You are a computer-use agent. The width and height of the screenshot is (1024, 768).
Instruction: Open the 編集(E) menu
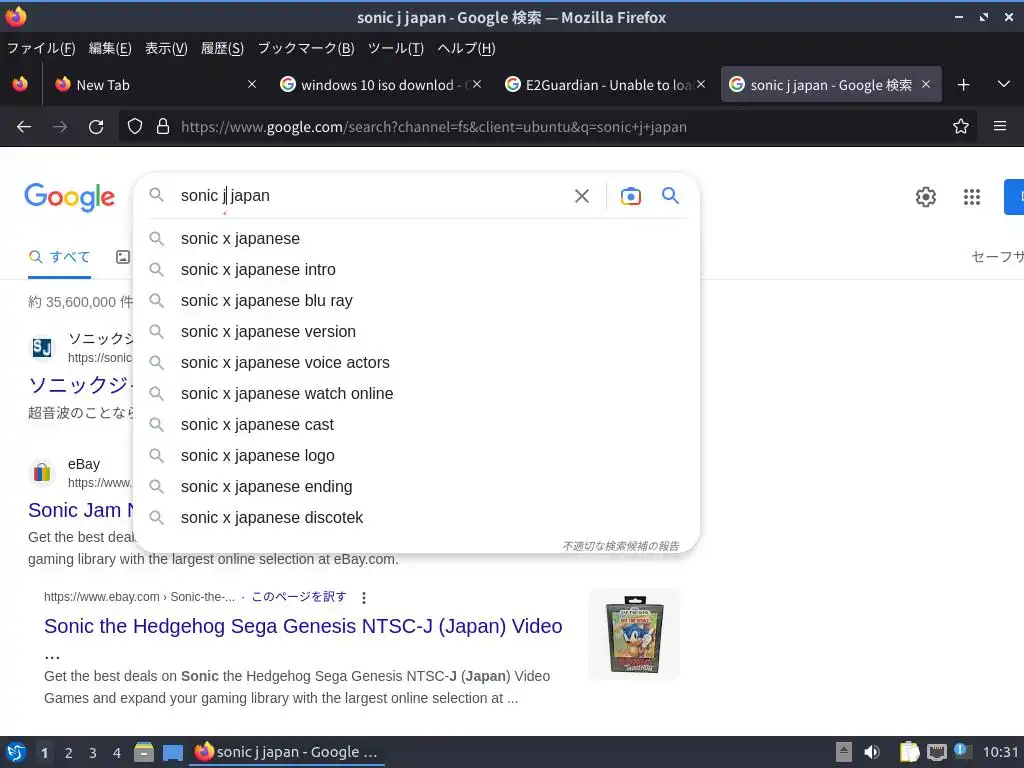point(110,48)
